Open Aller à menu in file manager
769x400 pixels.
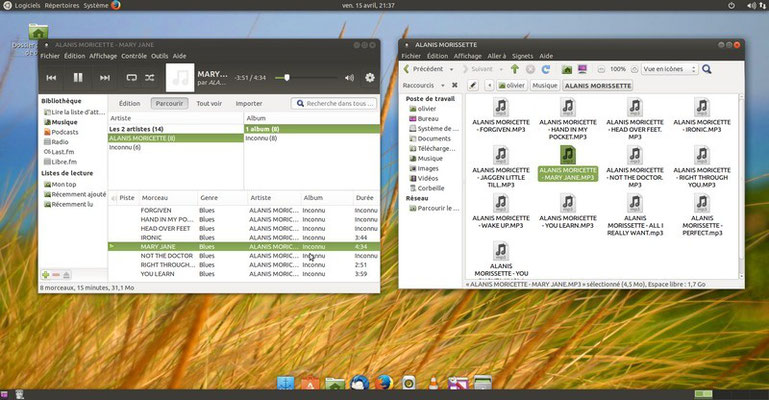point(496,56)
